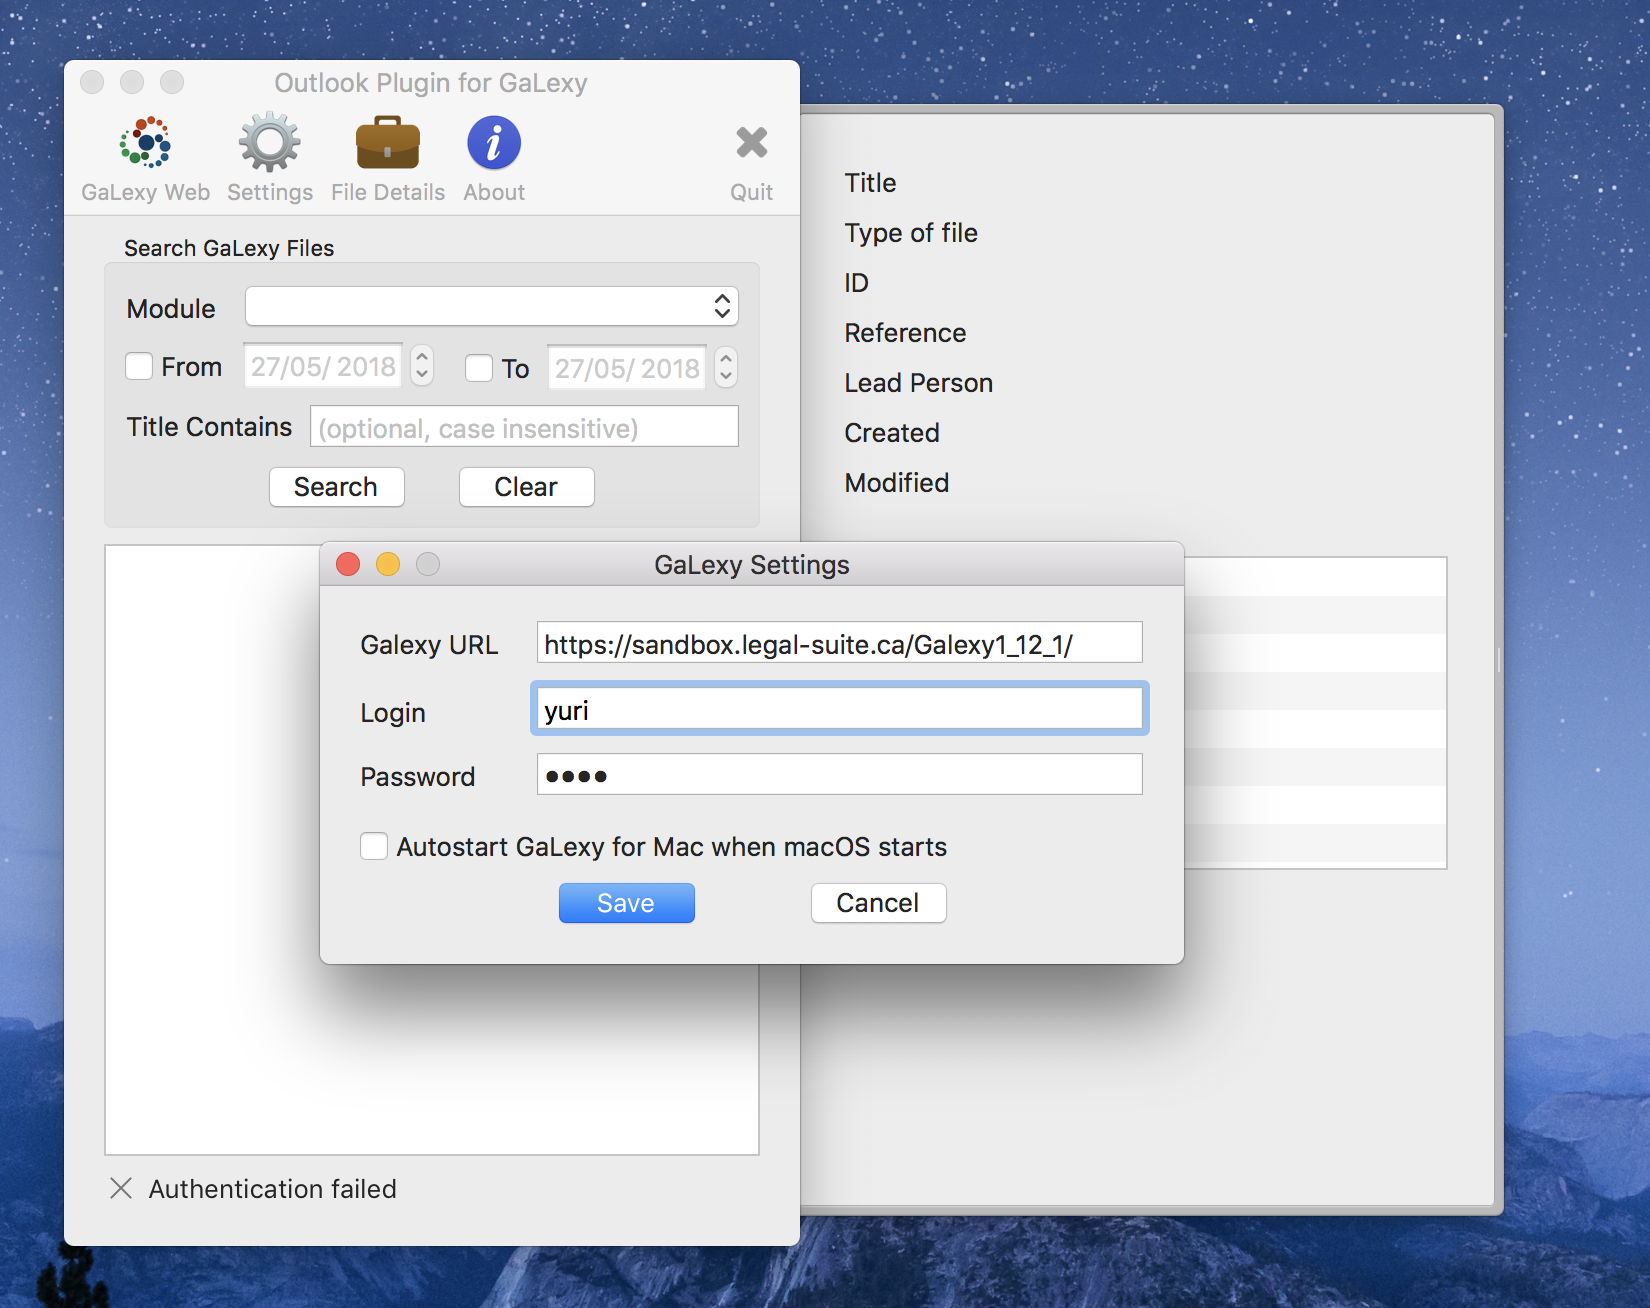Click the Lead Person label in File Details
The width and height of the screenshot is (1650, 1308).
919,383
